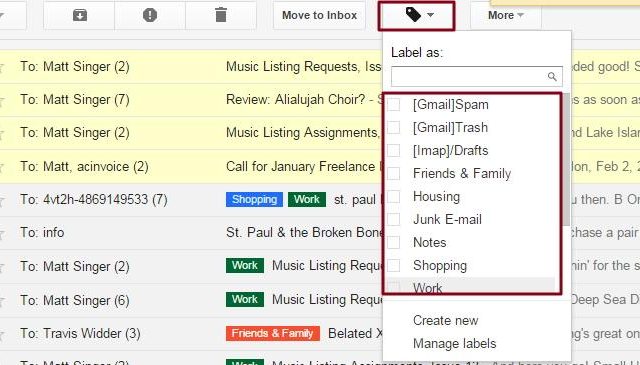Click the Archive icon button
The image size is (640, 365).
pyautogui.click(x=80, y=16)
